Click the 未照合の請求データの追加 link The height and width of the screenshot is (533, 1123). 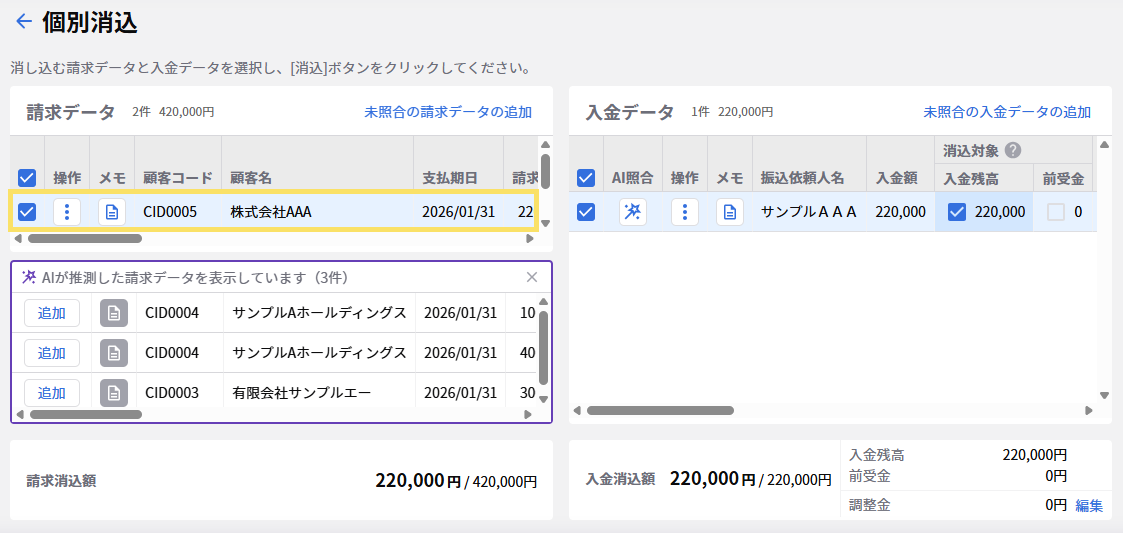tap(448, 112)
